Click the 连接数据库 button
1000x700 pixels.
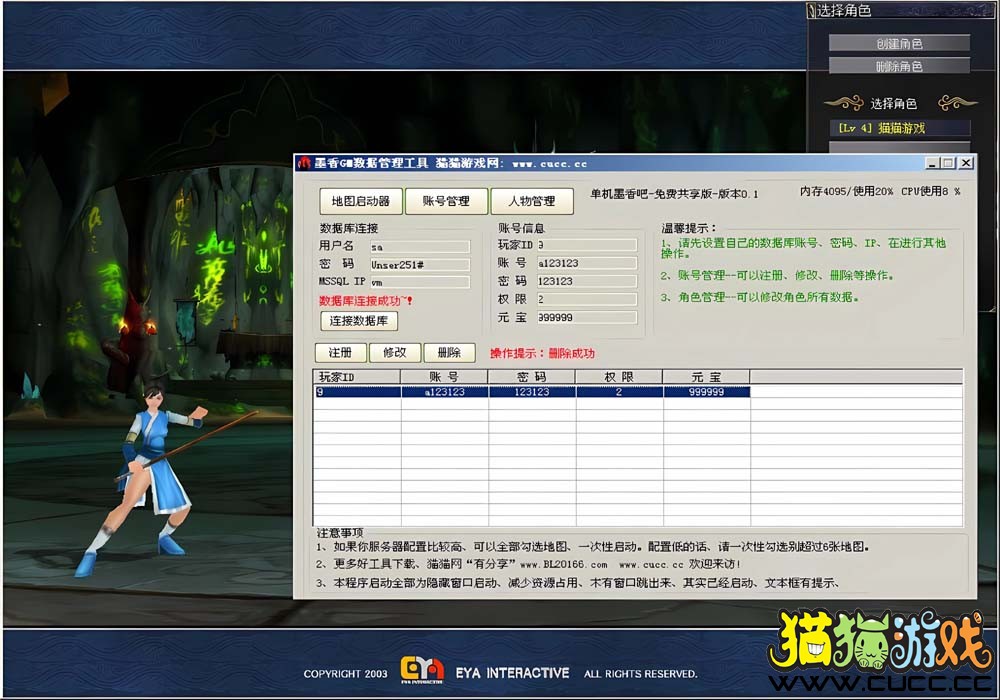pyautogui.click(x=359, y=321)
